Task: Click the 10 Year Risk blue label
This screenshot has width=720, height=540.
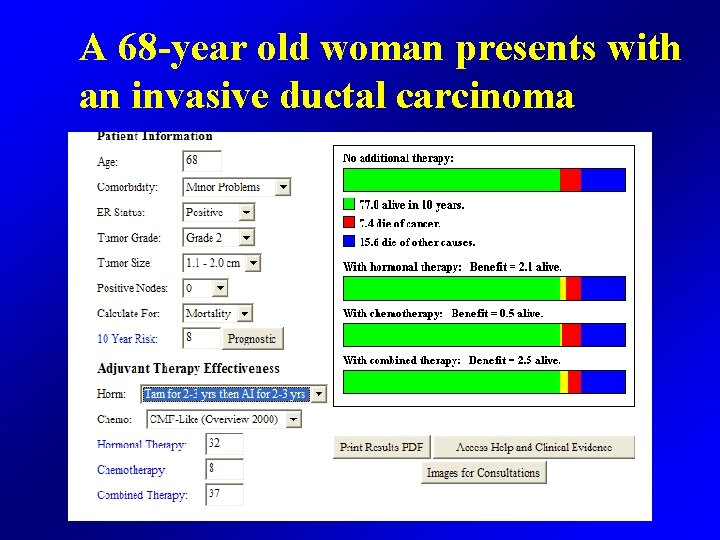Action: [x=128, y=339]
